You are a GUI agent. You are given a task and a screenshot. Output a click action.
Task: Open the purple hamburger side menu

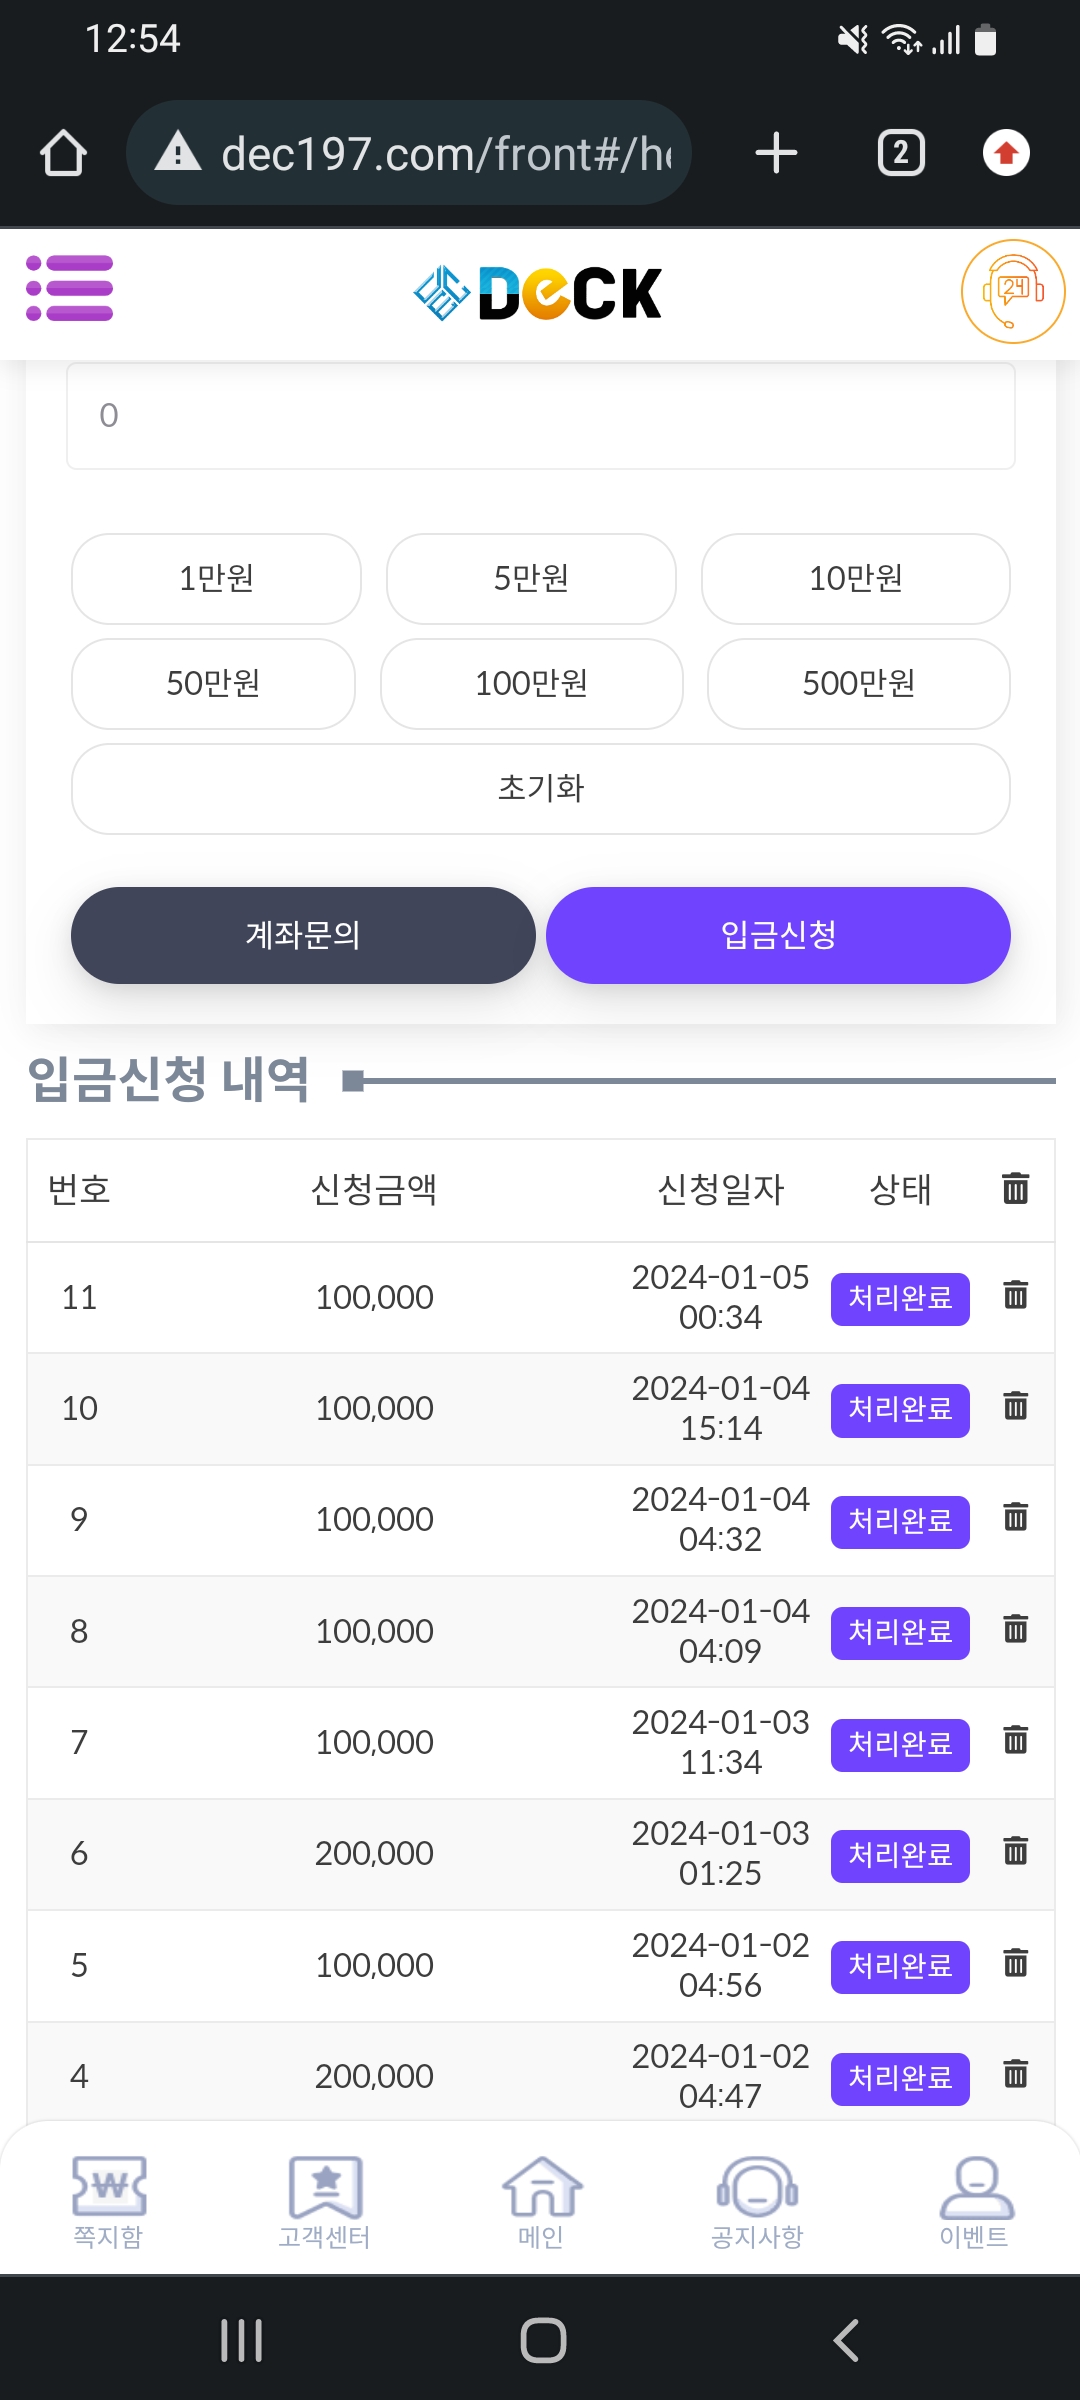click(69, 289)
